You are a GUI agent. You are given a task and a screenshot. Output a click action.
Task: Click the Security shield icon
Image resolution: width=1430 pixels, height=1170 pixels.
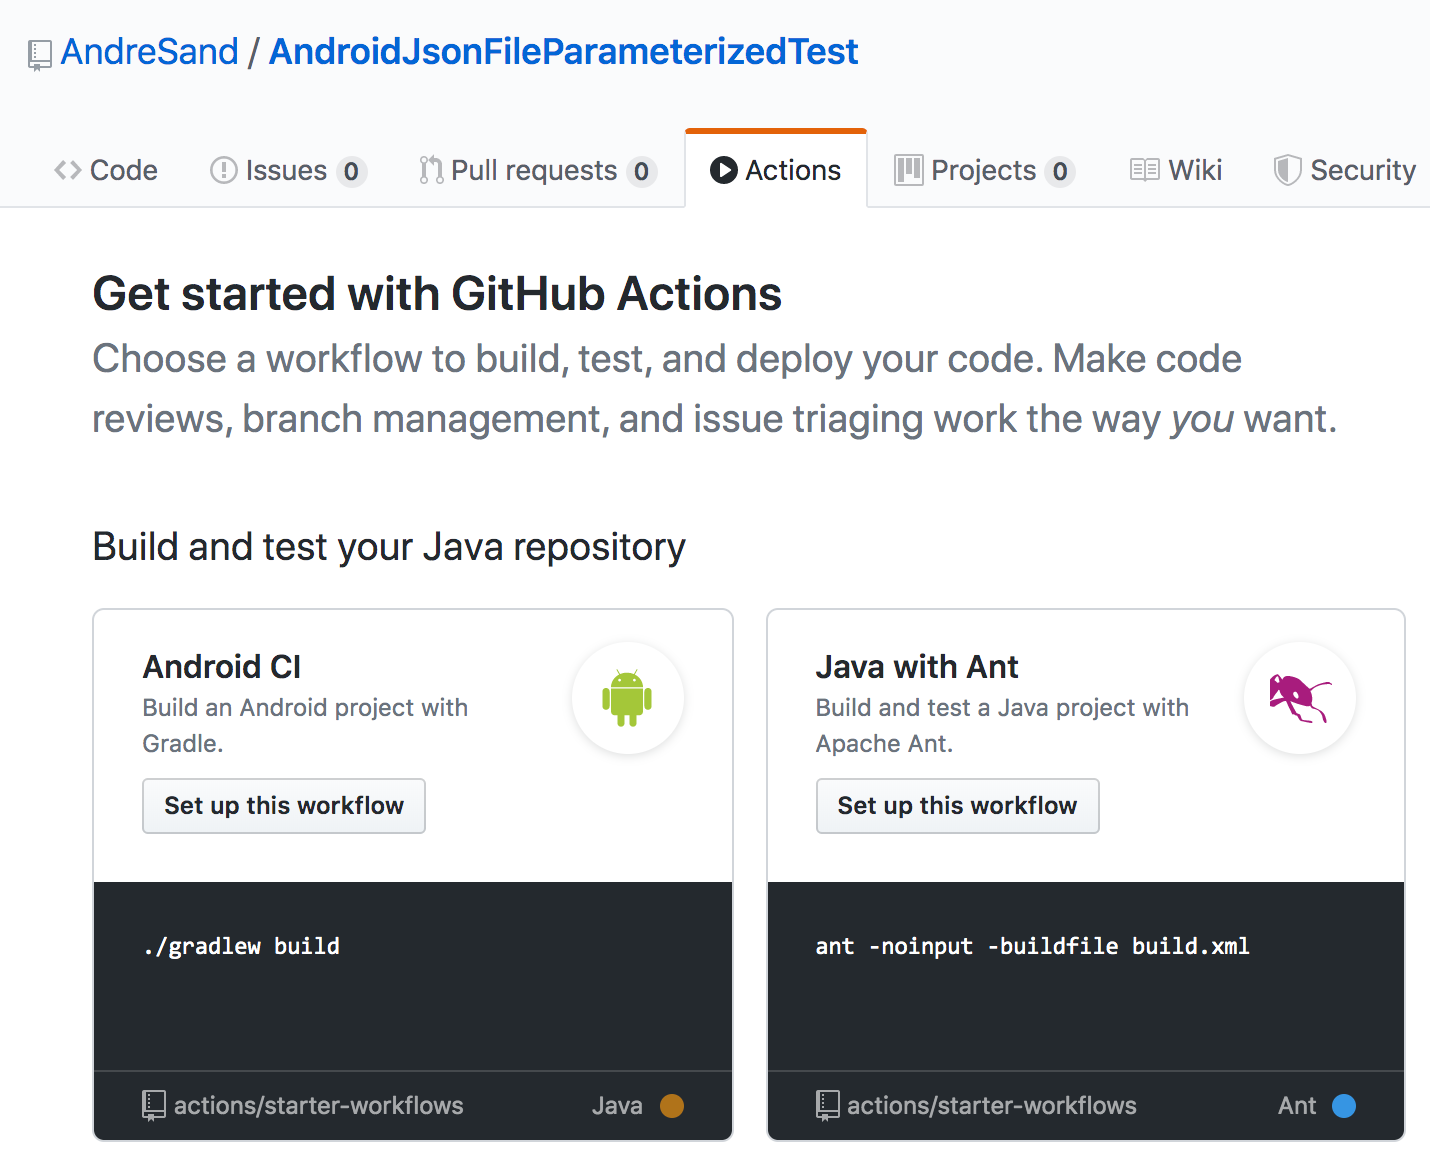pos(1287,170)
